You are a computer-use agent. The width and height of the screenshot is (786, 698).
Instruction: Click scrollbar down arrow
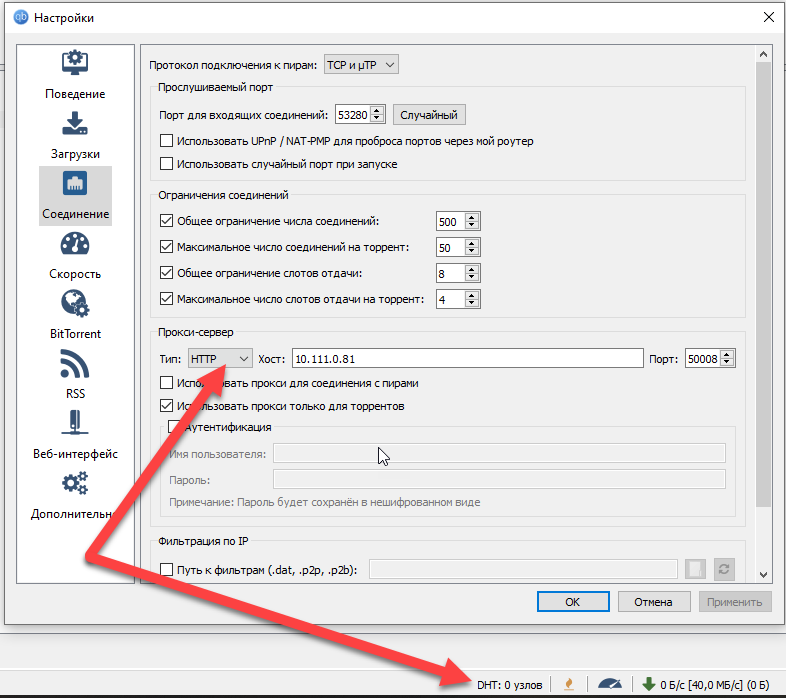click(x=763, y=575)
